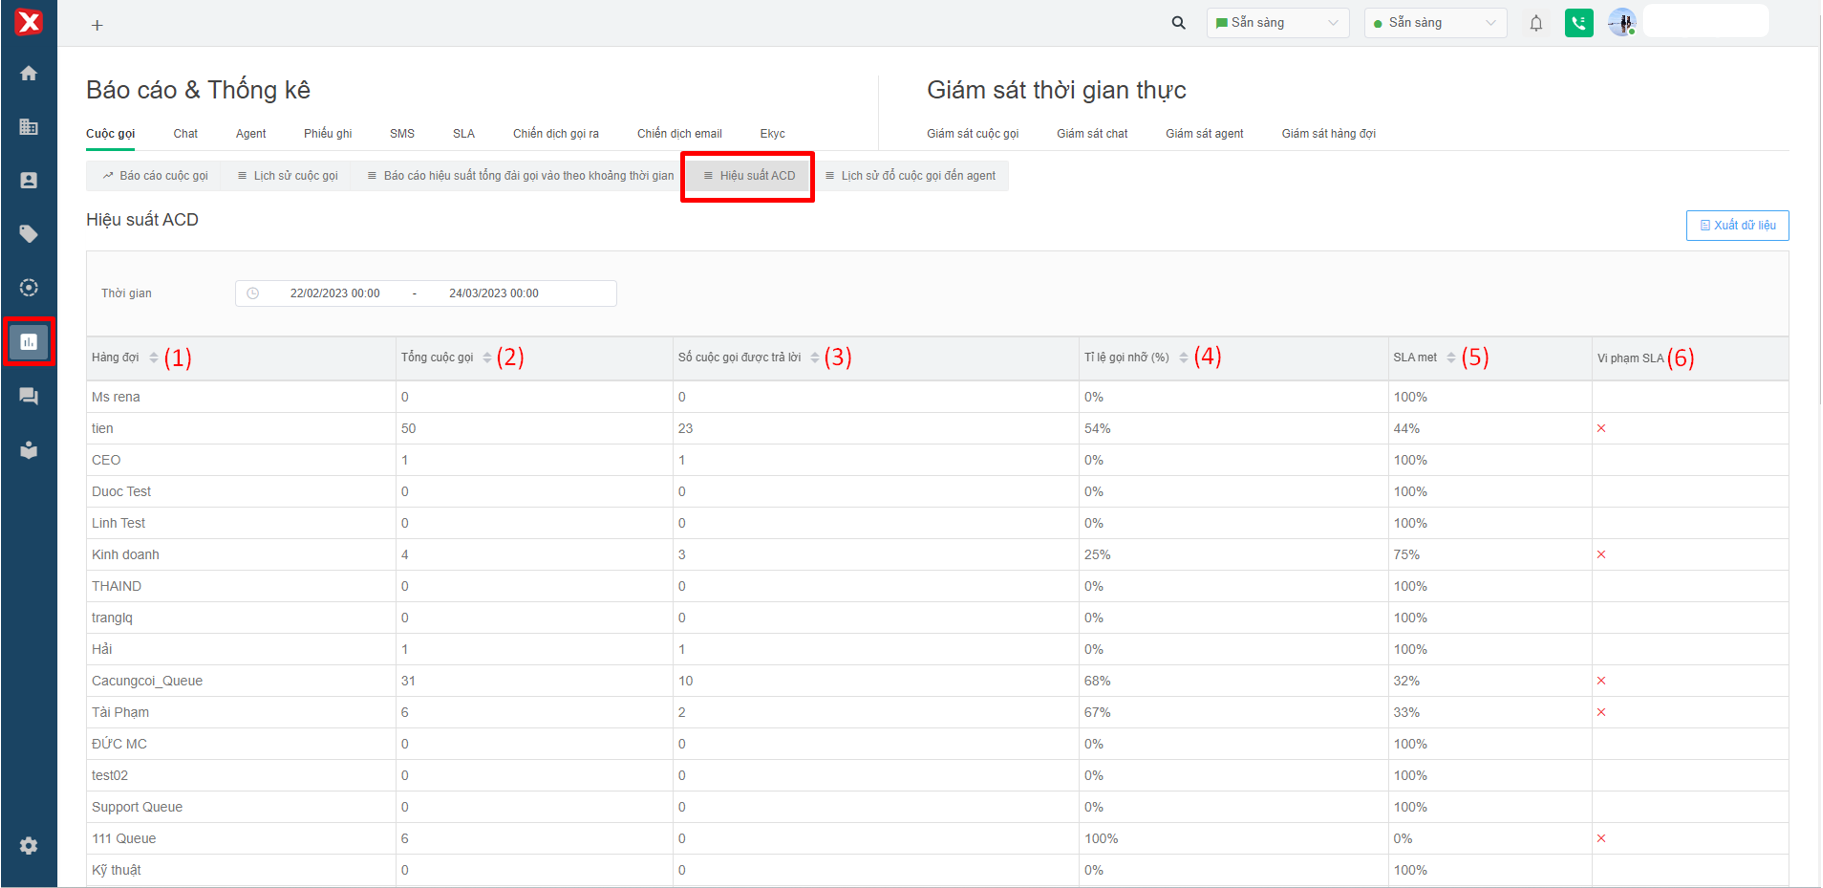
Task: Switch to the Chiến dịch email tab
Action: tap(679, 134)
